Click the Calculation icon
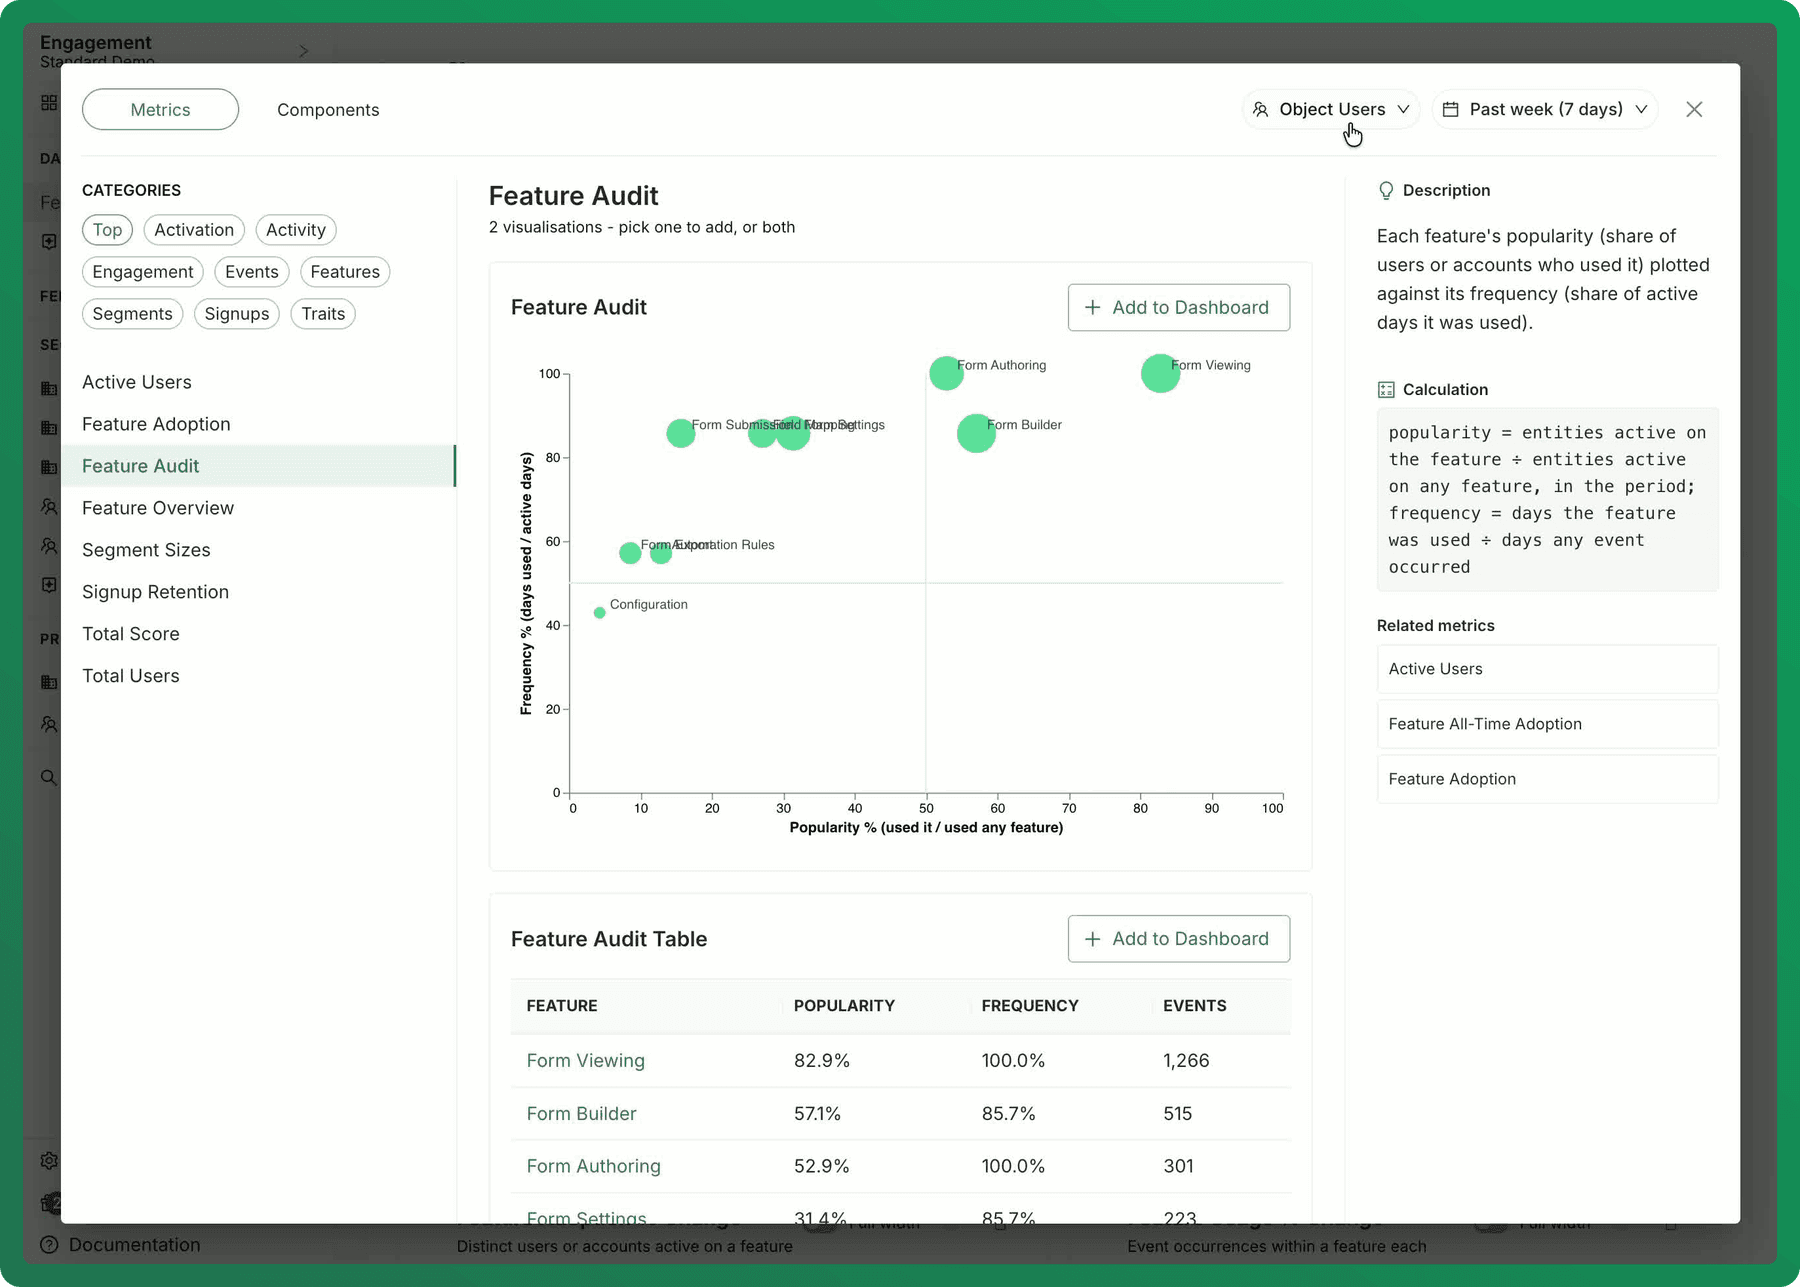The height and width of the screenshot is (1287, 1800). tap(1386, 390)
